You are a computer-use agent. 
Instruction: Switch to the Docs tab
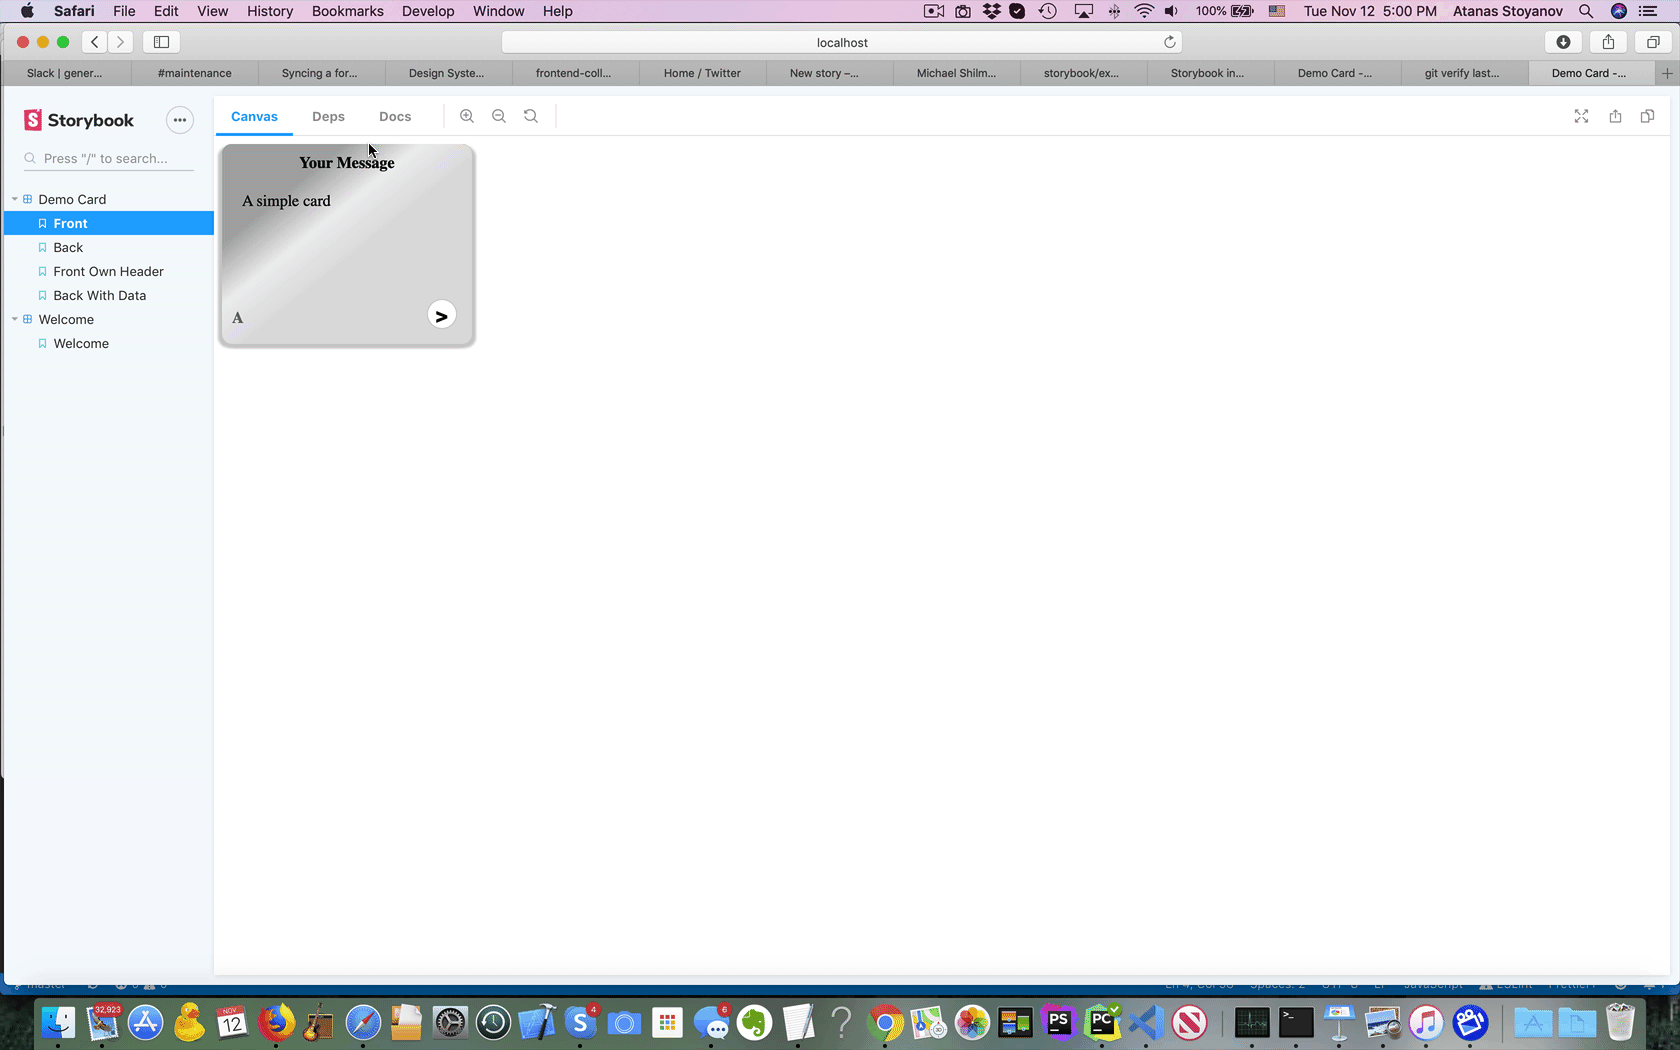coord(395,116)
